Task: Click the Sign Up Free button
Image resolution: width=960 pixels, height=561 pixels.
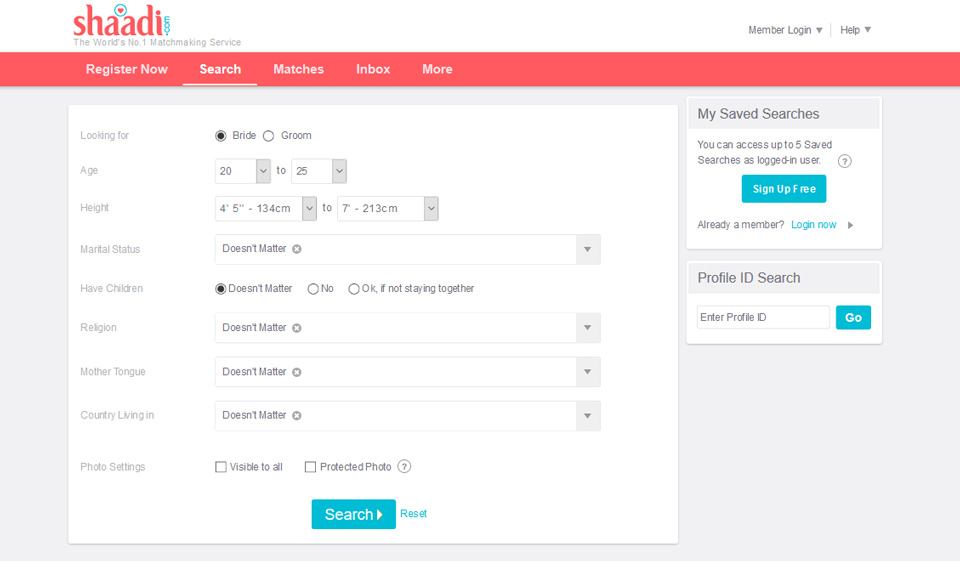Action: [x=783, y=189]
